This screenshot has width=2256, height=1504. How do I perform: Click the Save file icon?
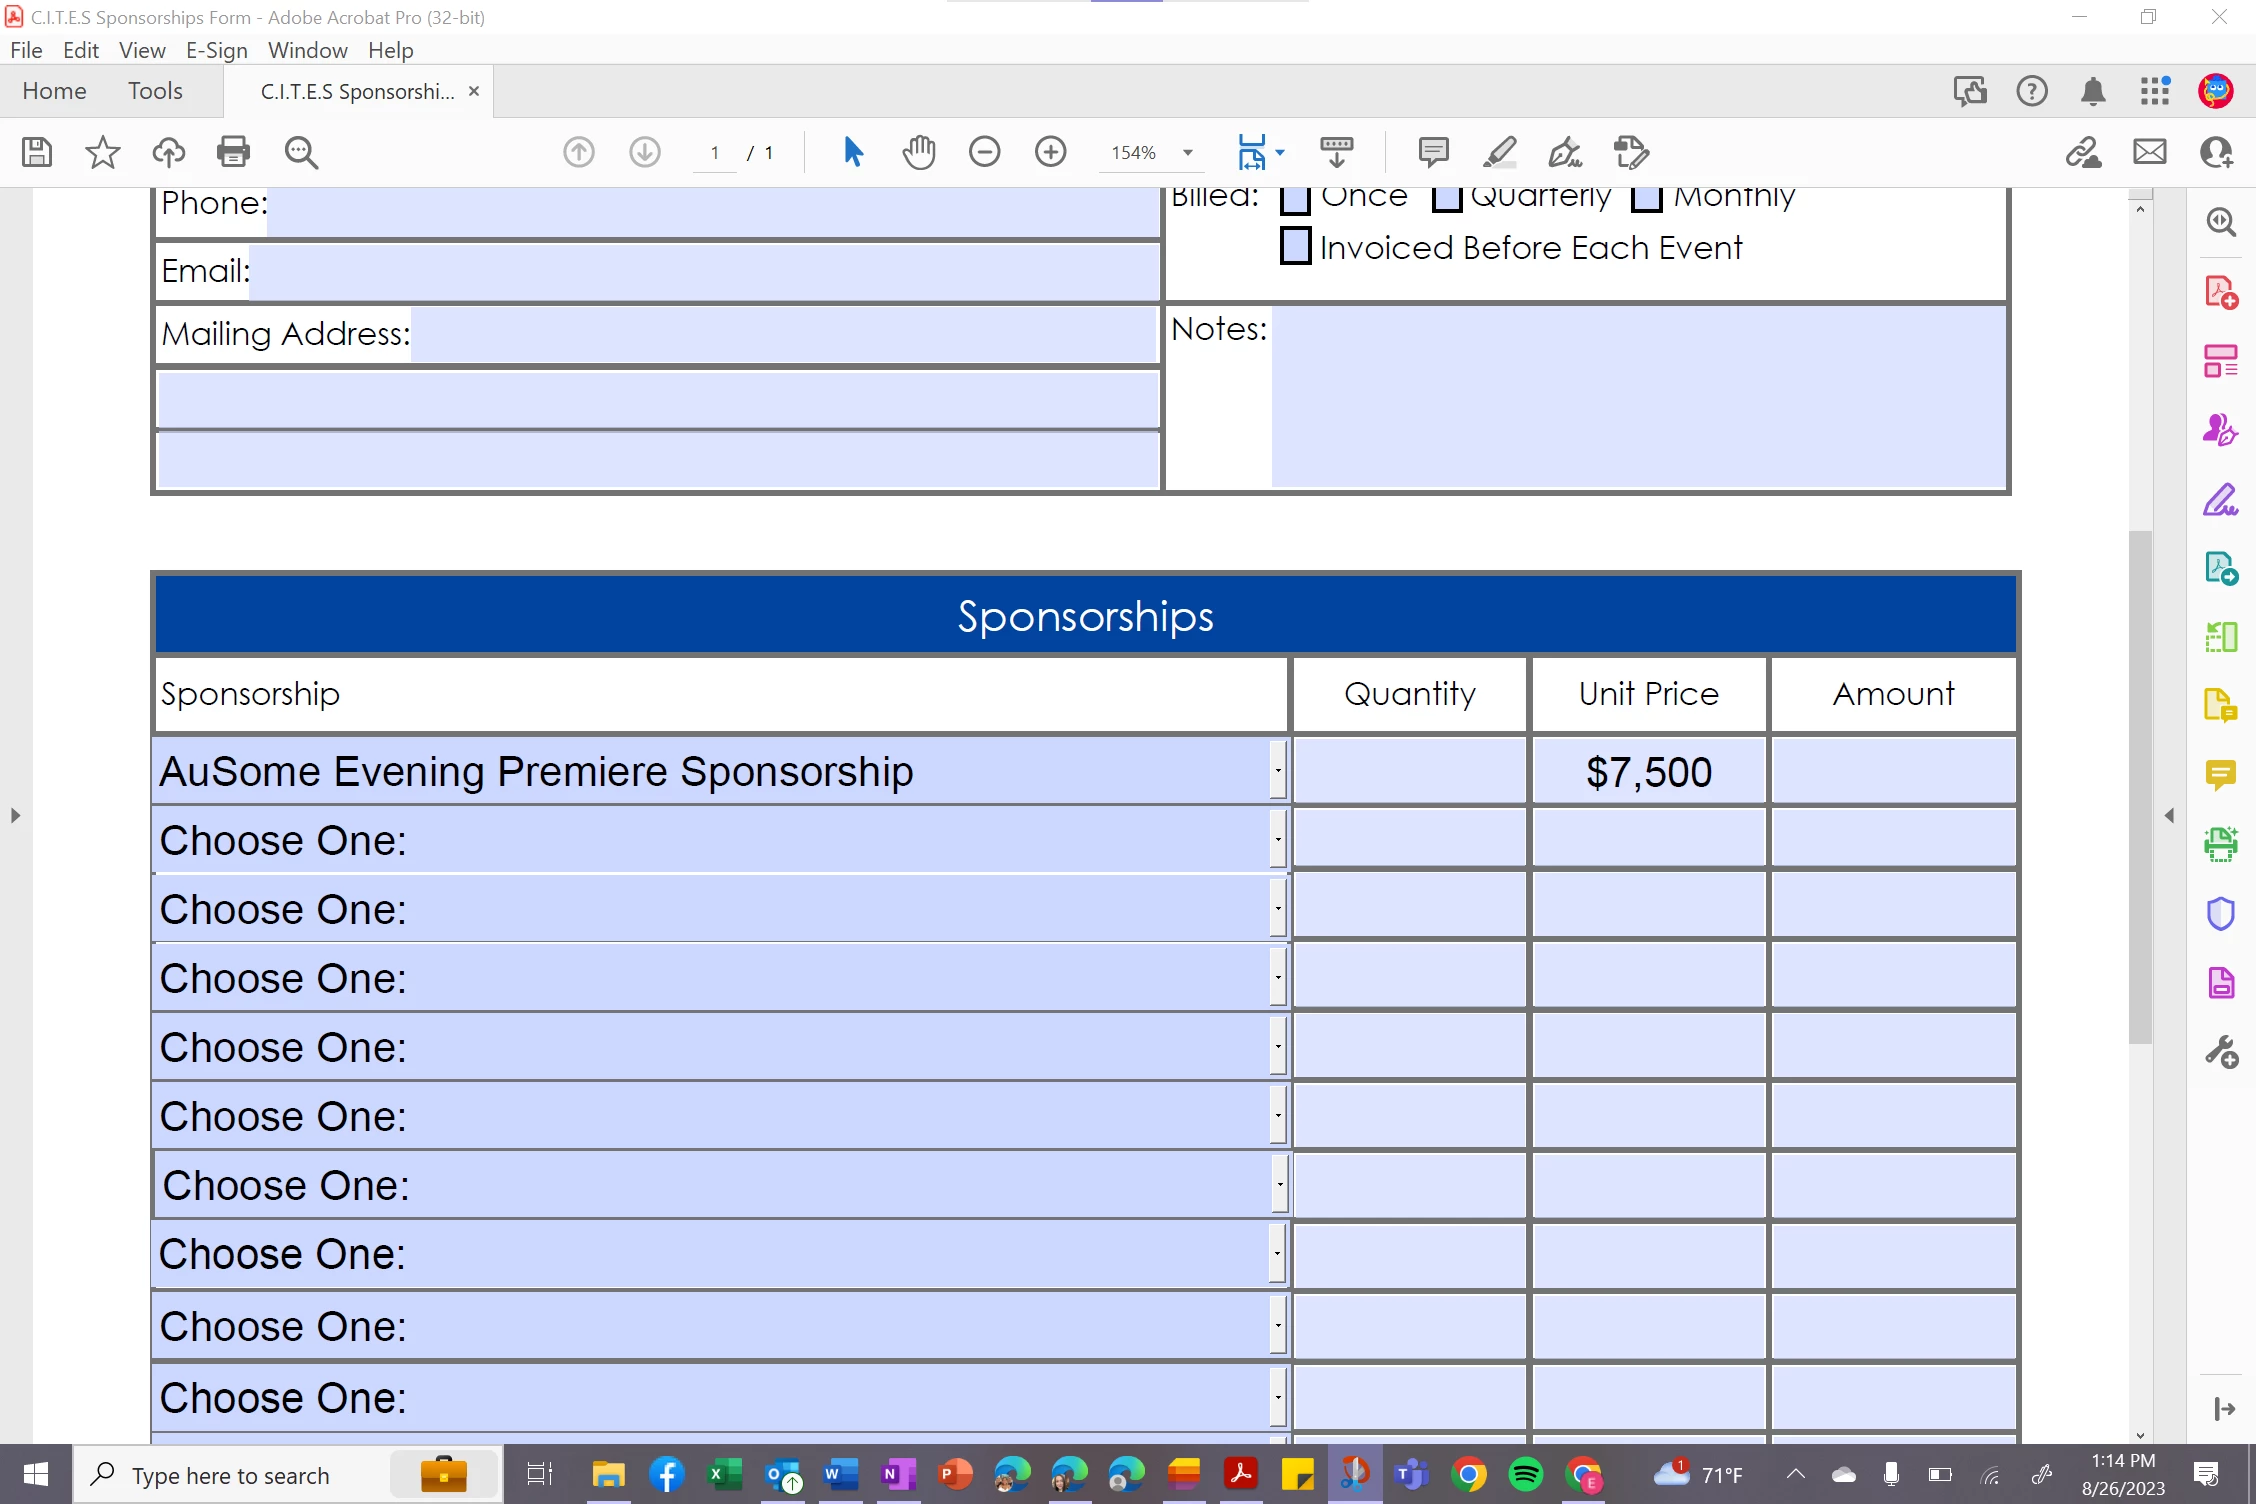pos(37,152)
